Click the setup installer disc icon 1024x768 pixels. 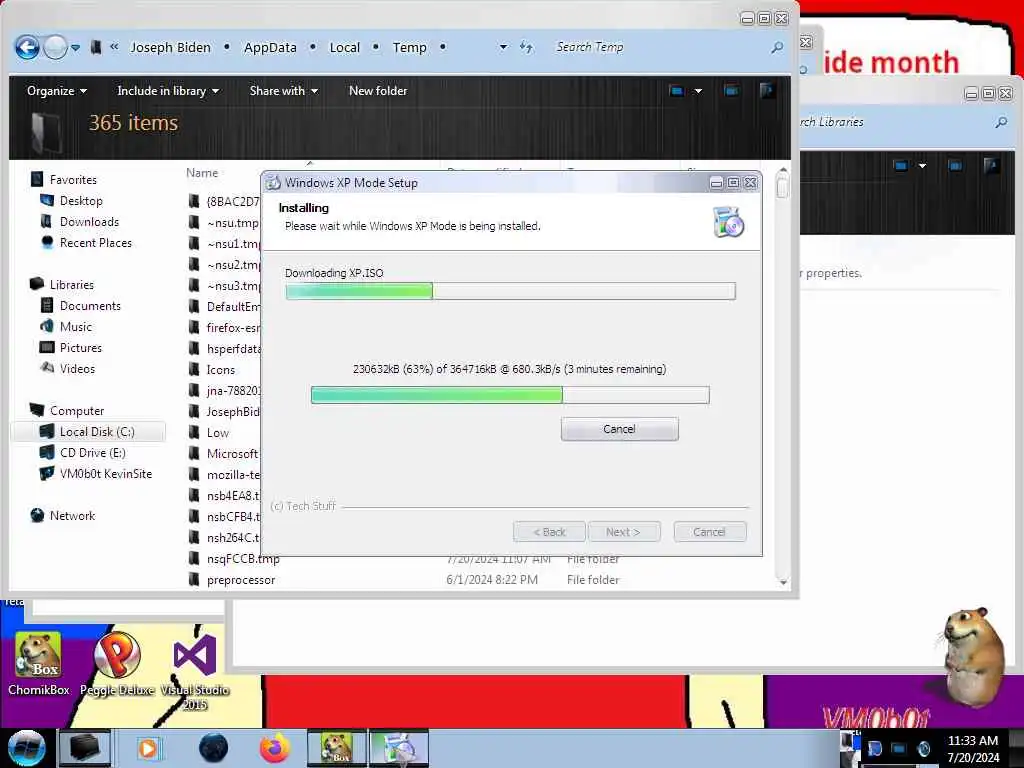729,221
